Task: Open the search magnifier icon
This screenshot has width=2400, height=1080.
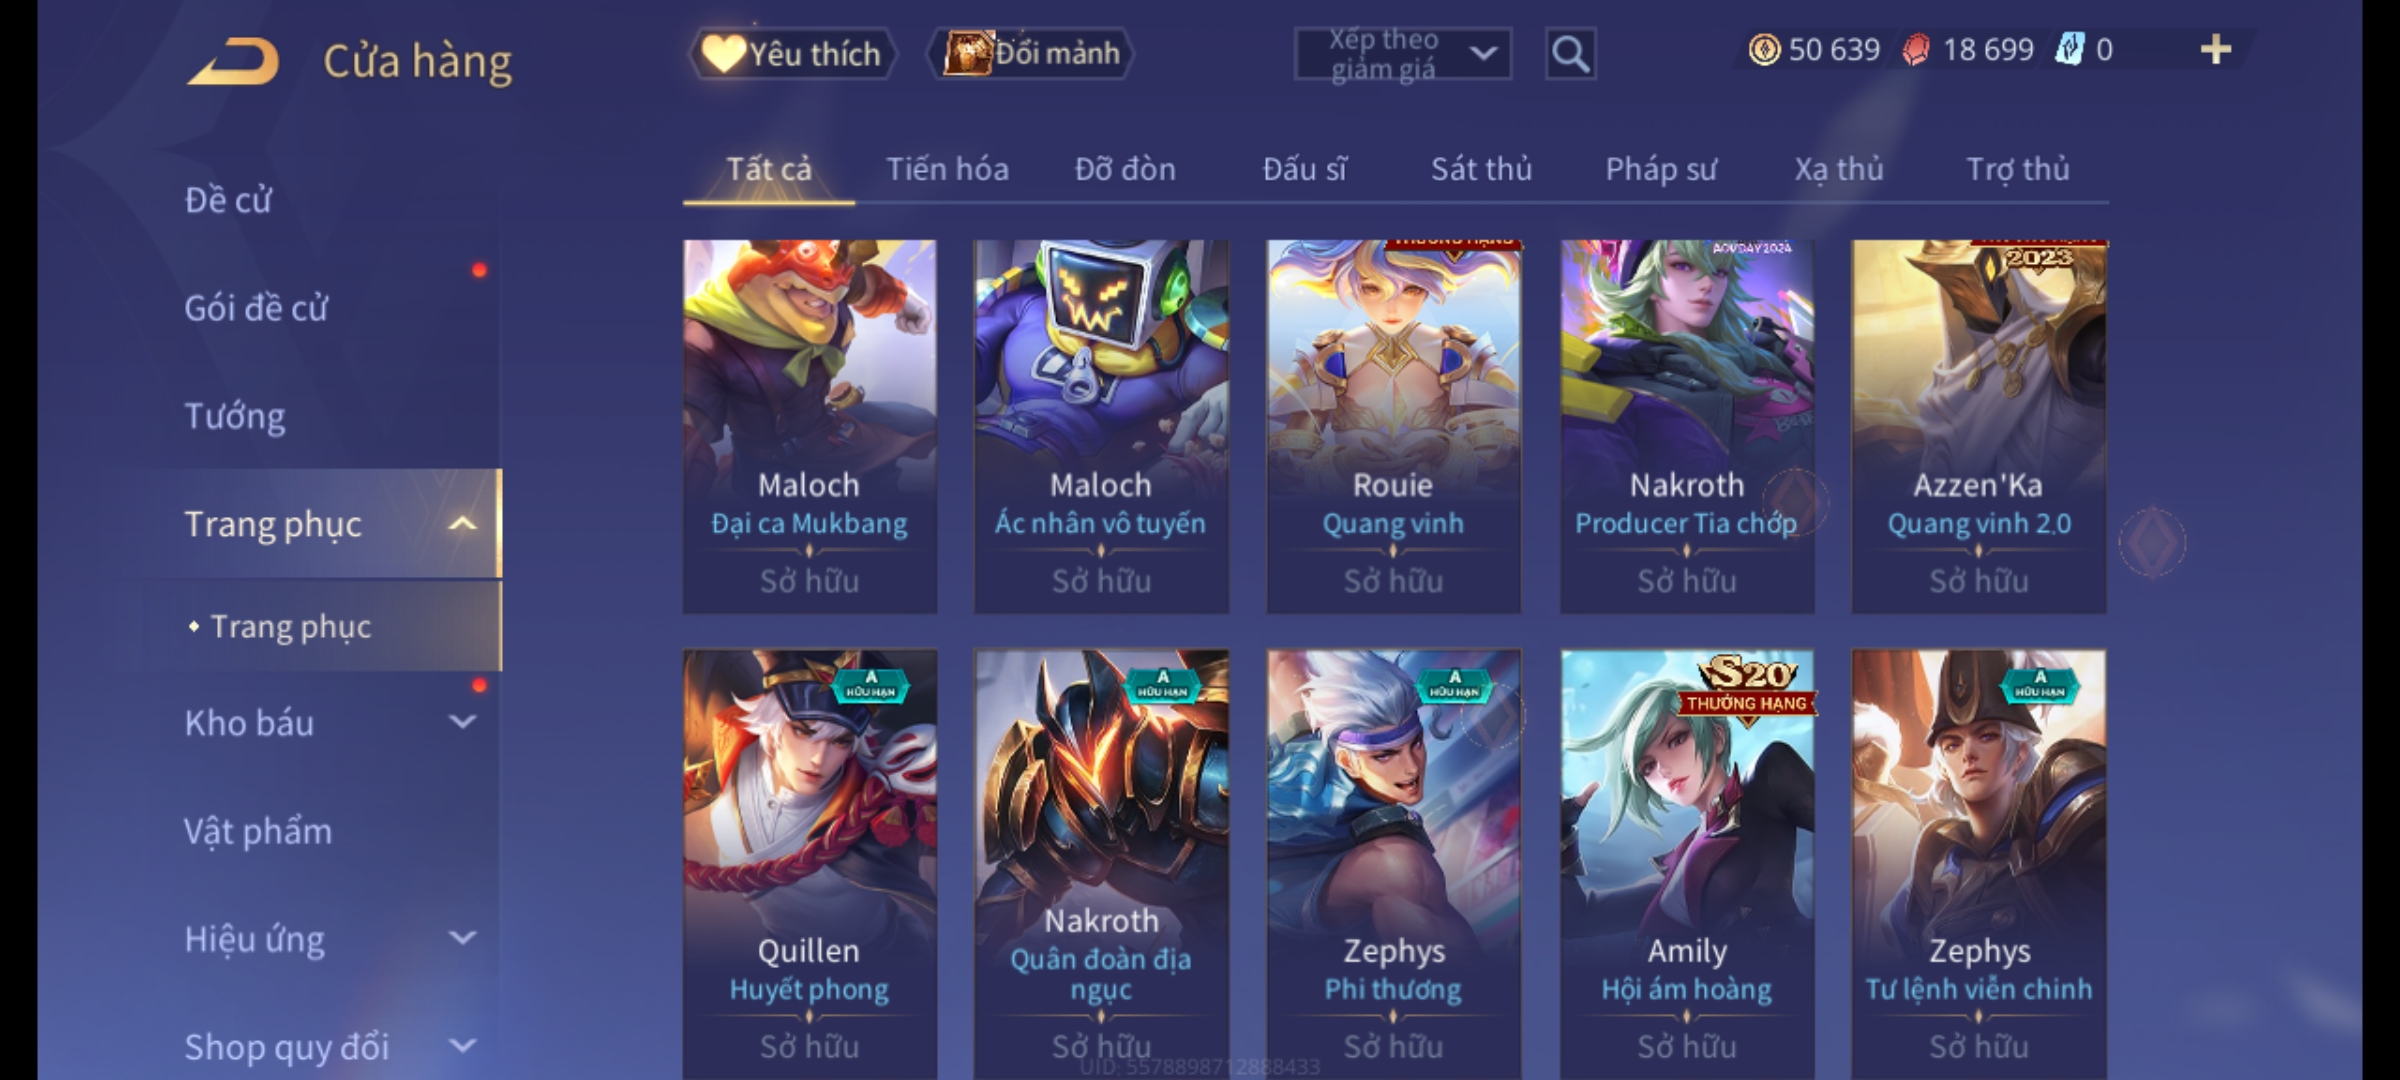Action: (1570, 54)
